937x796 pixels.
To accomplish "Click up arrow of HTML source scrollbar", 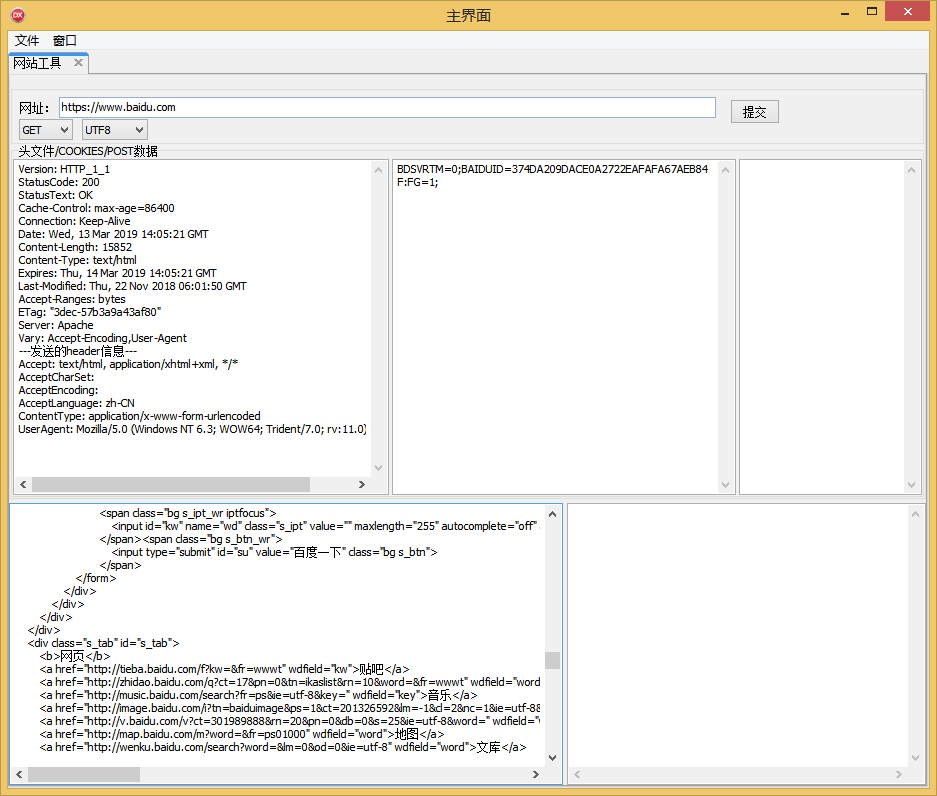I will click(552, 514).
